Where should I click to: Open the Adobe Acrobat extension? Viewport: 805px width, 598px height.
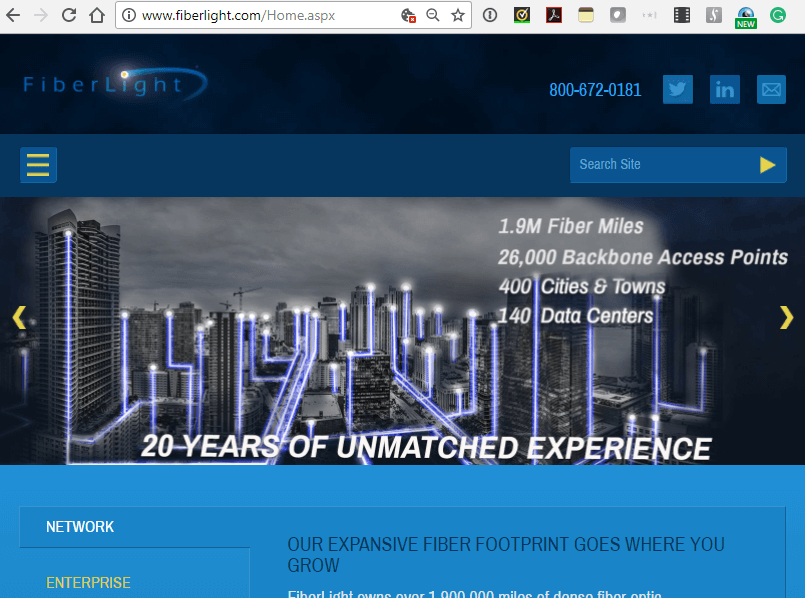pos(553,15)
